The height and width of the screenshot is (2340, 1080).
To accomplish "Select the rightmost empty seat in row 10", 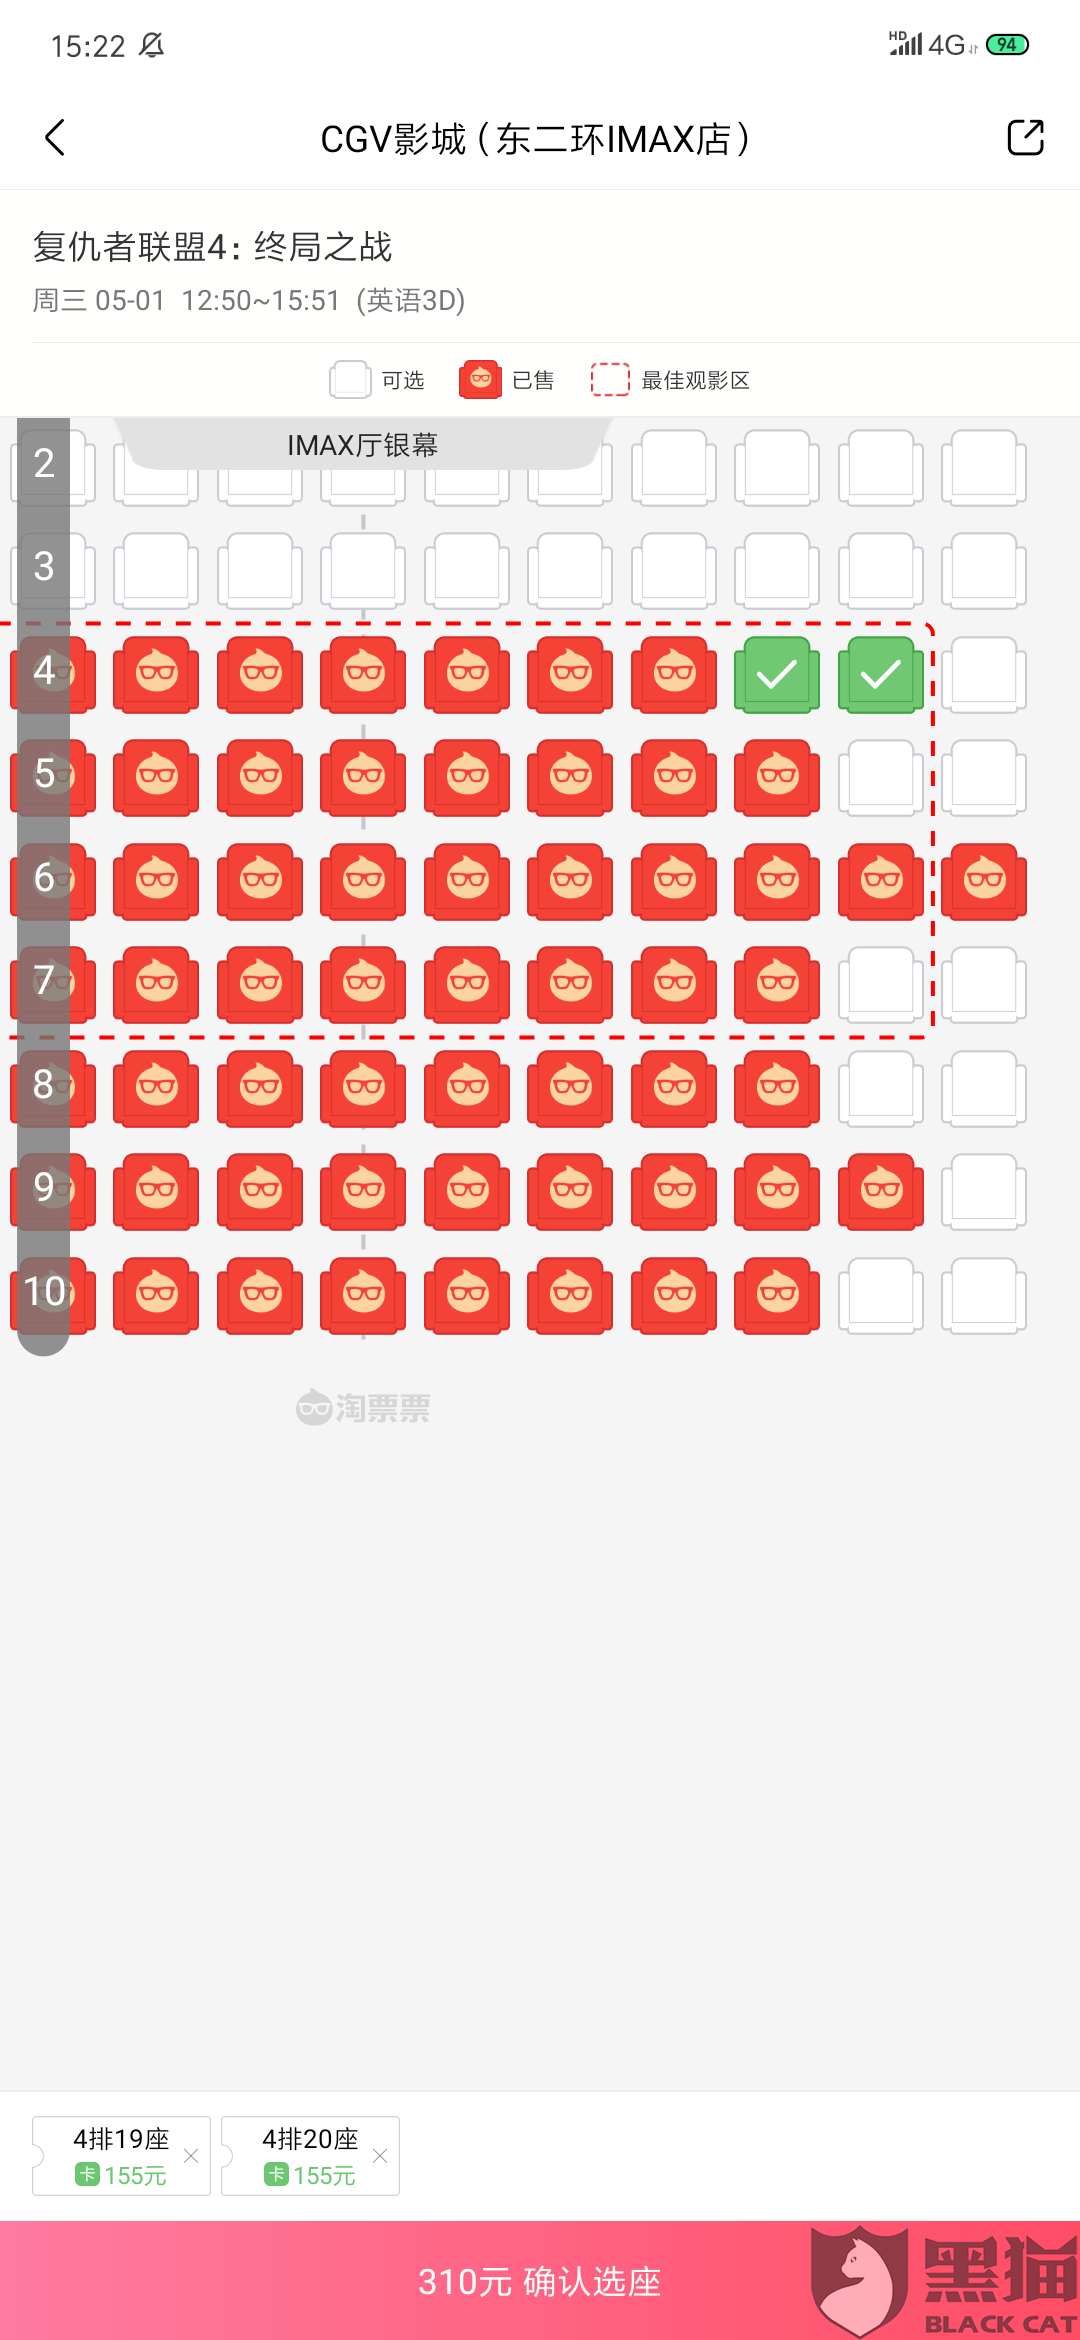I will click(984, 1295).
